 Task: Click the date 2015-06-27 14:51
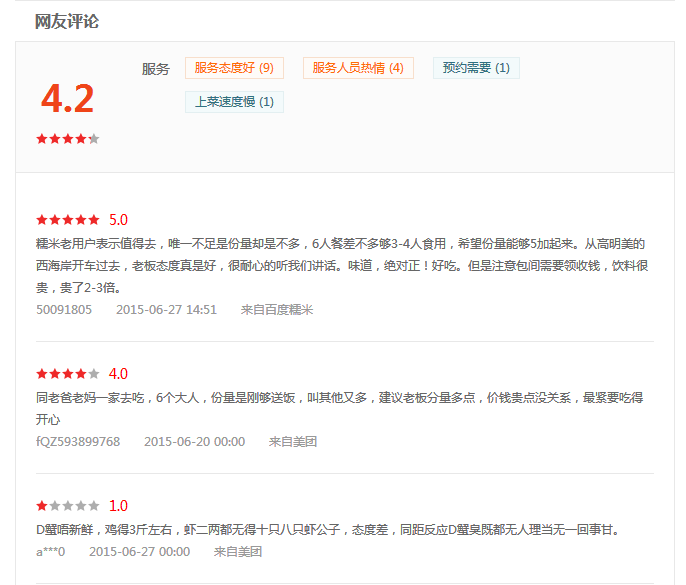pos(166,310)
